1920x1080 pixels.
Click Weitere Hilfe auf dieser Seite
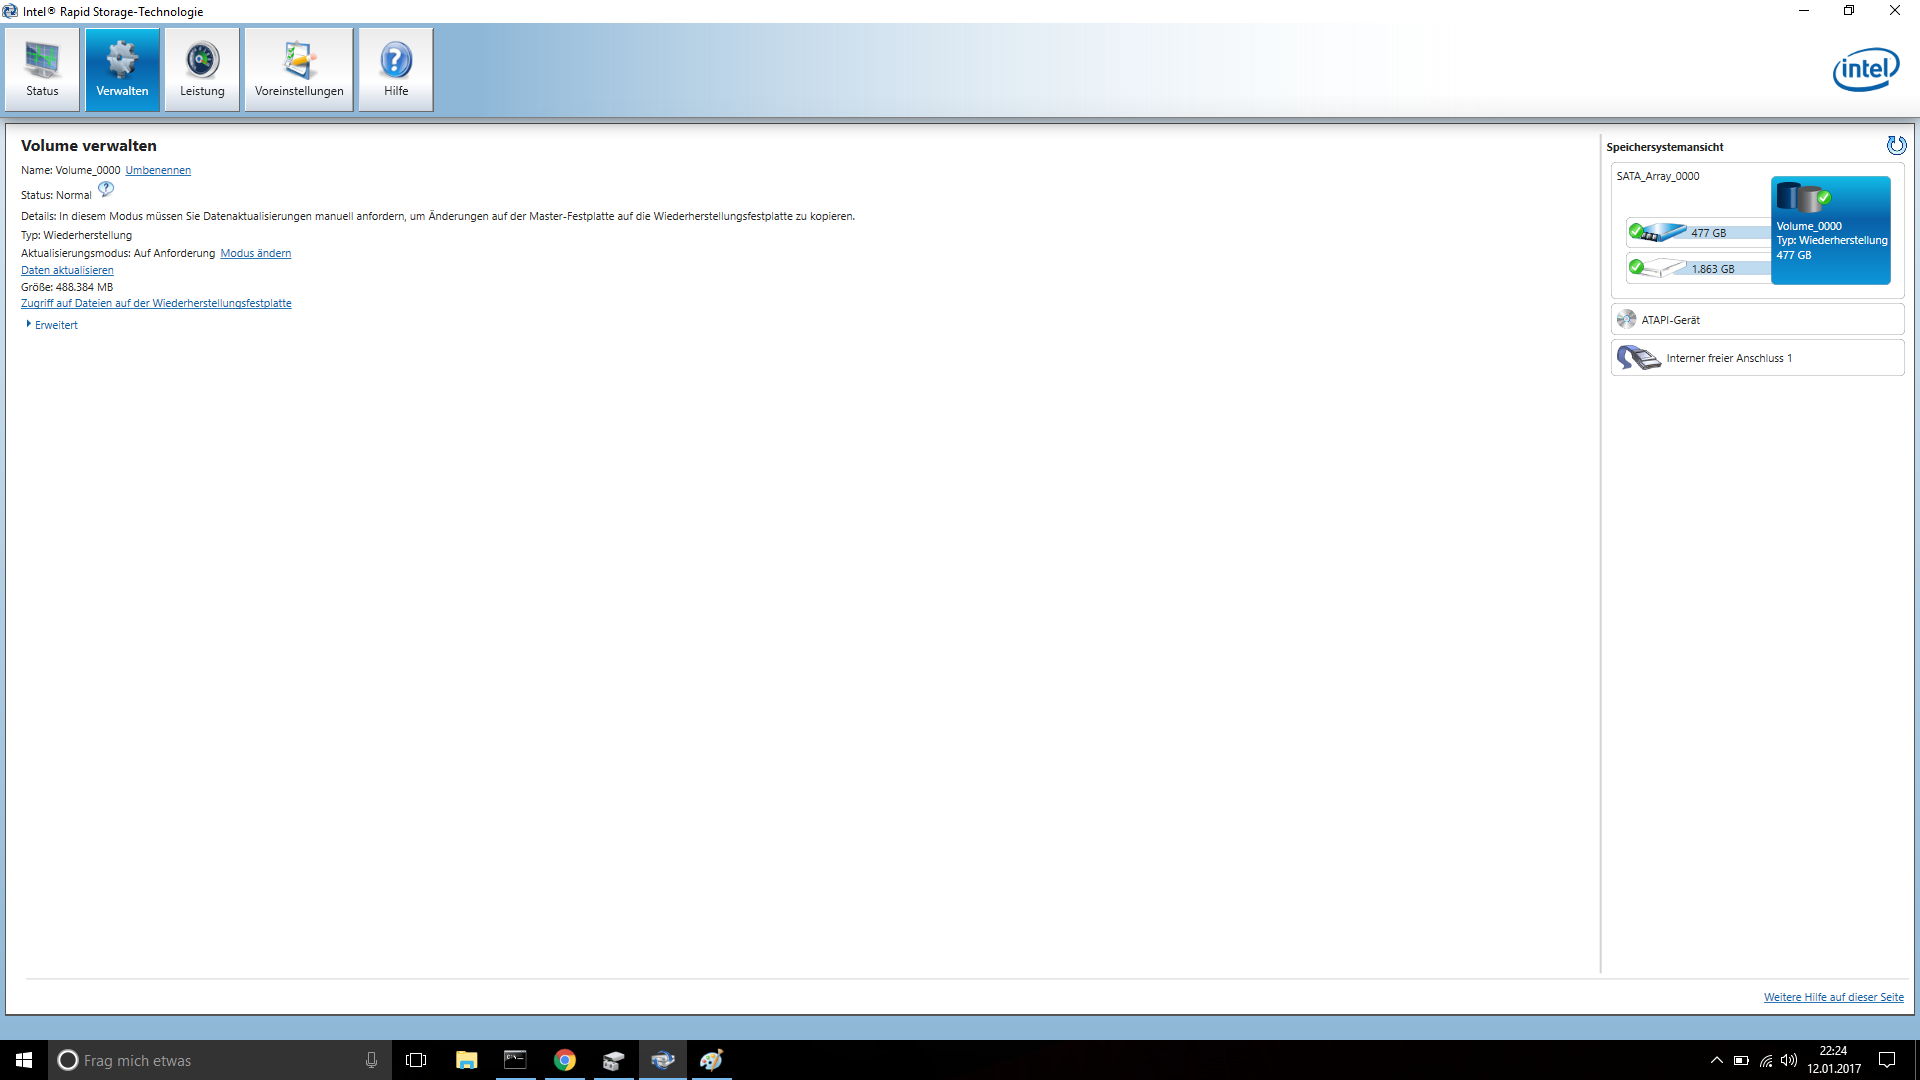point(1833,997)
